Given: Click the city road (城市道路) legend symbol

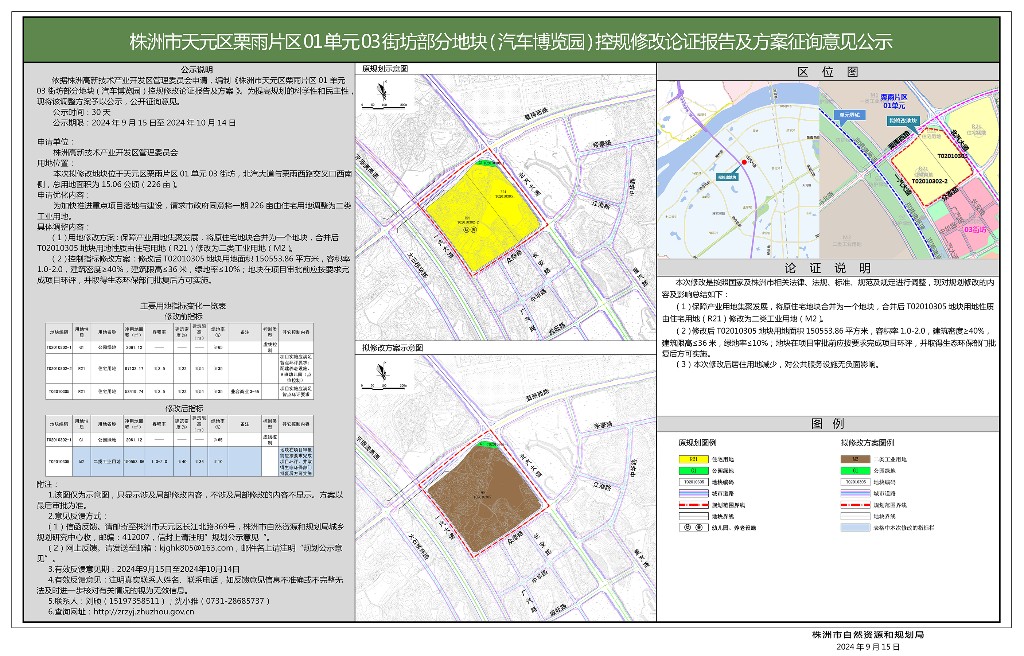Looking at the screenshot, I should pos(692,493).
